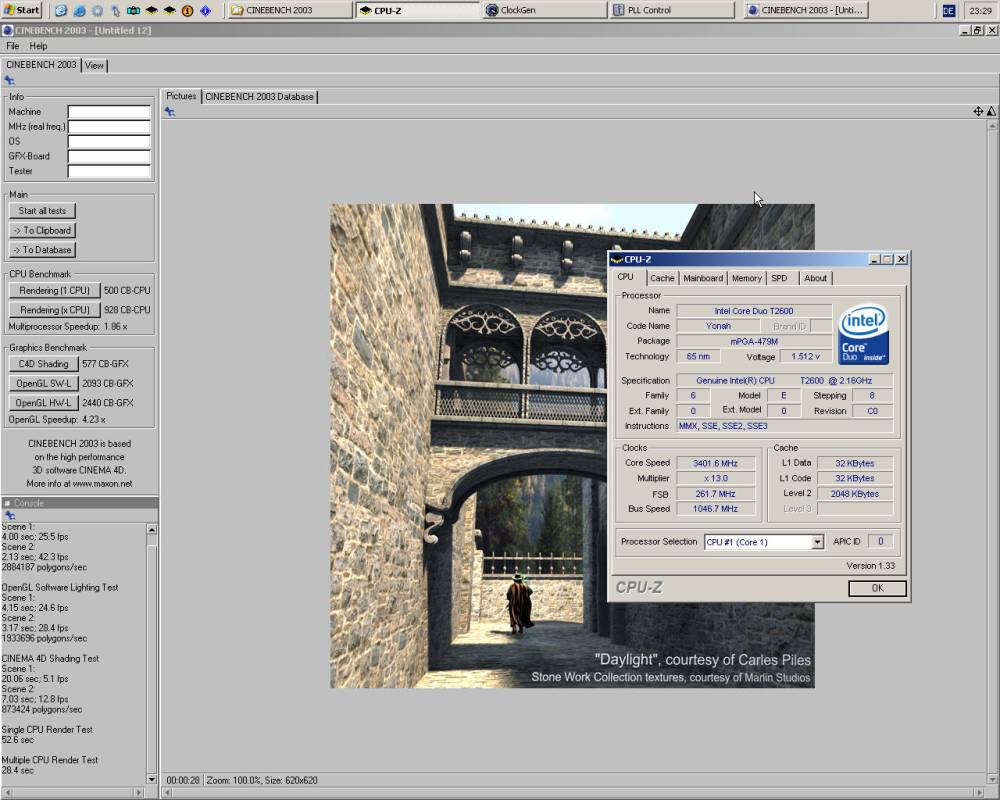Screen dimensions: 1000x800
Task: Click the console scrollbar down arrow
Action: point(152,779)
